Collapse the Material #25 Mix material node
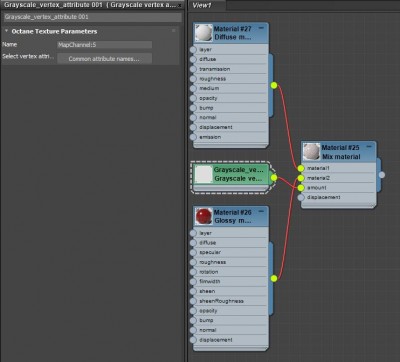 tap(369, 147)
